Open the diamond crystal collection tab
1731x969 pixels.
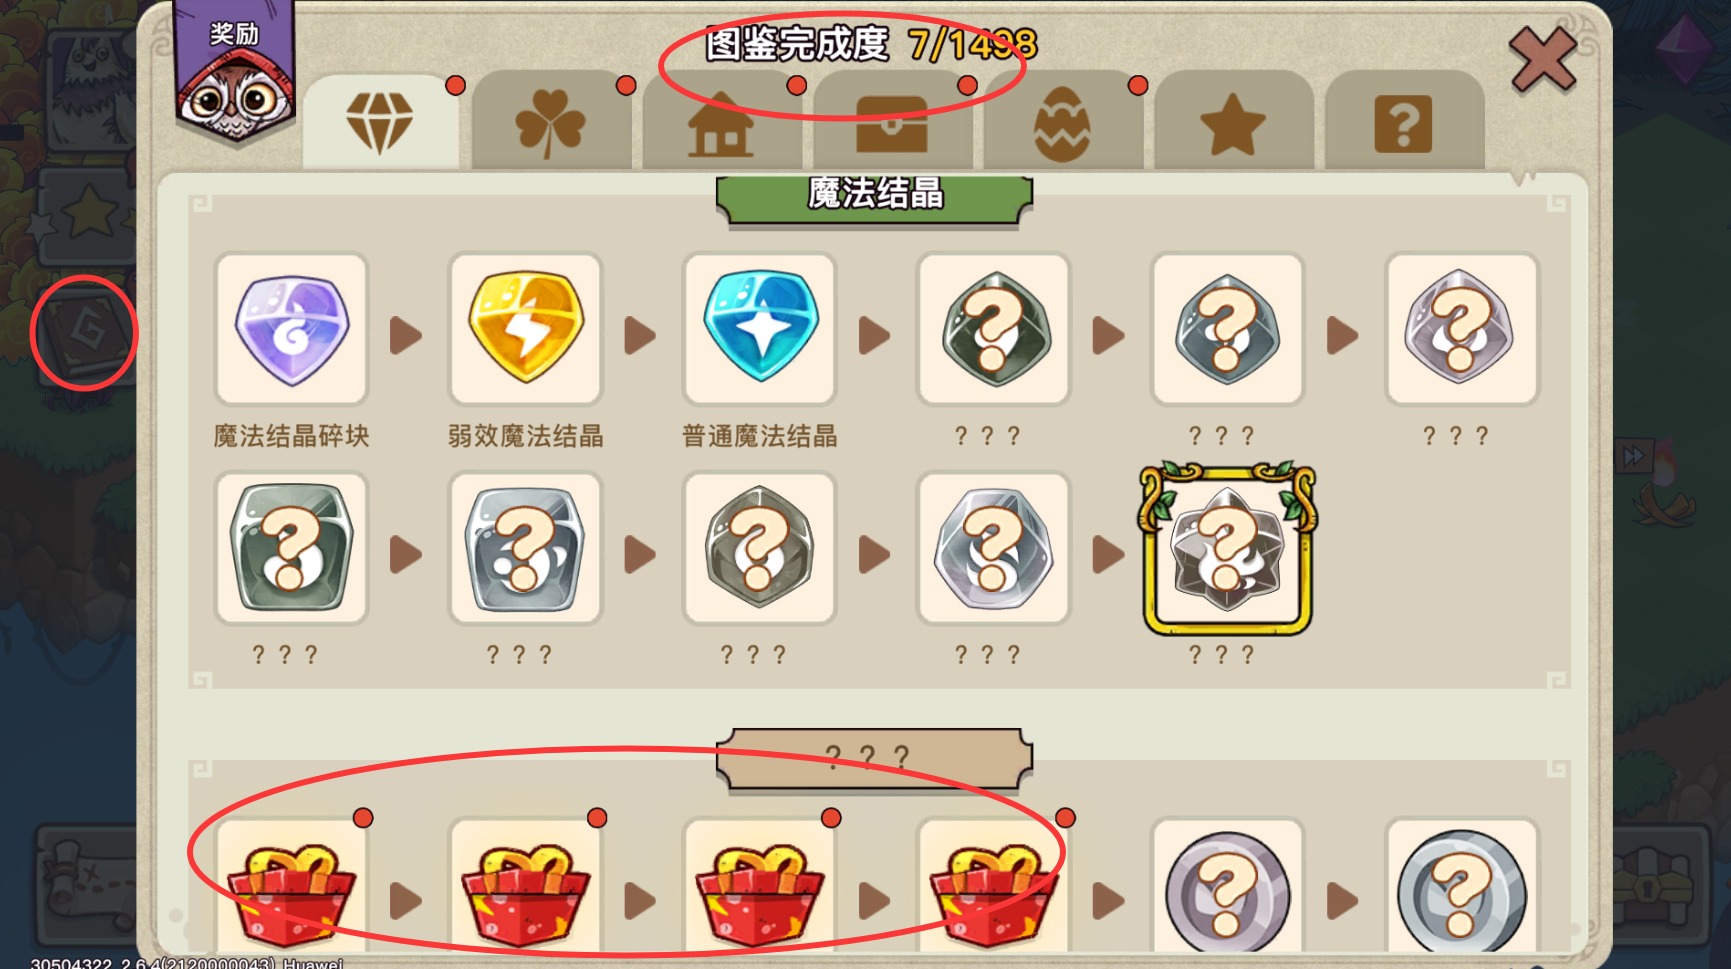click(x=380, y=122)
